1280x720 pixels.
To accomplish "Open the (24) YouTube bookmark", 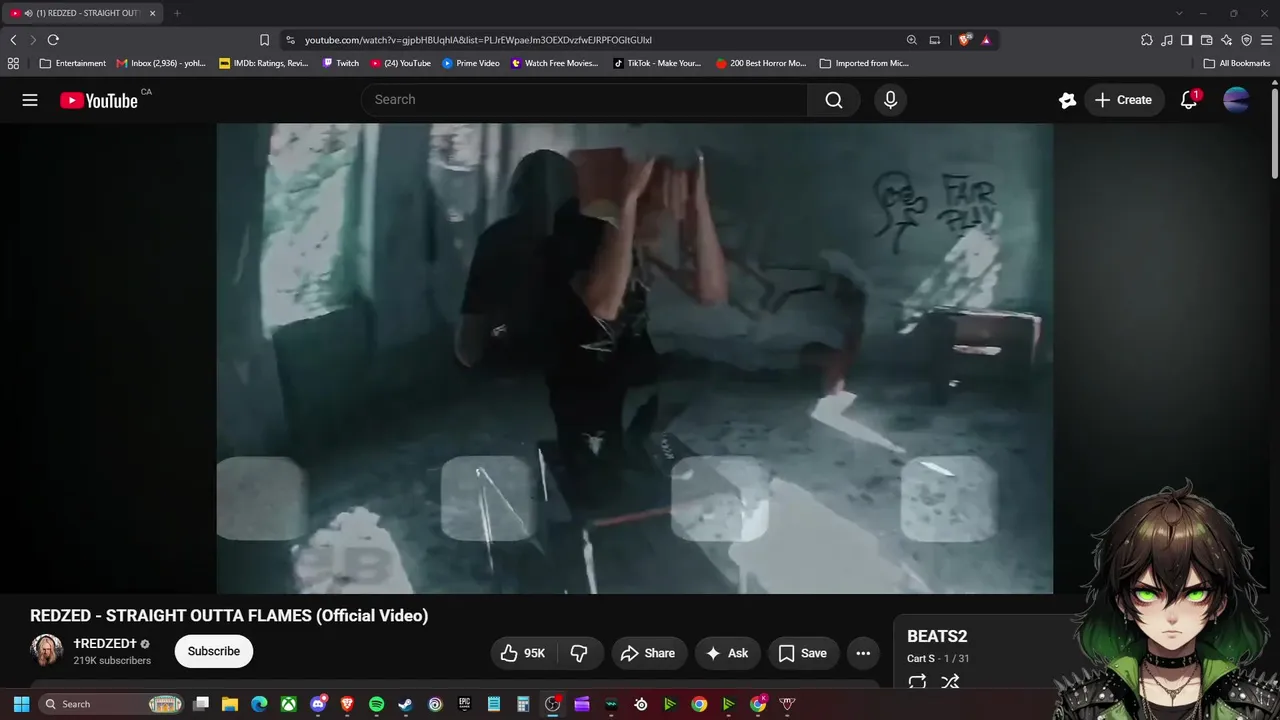I will (400, 63).
